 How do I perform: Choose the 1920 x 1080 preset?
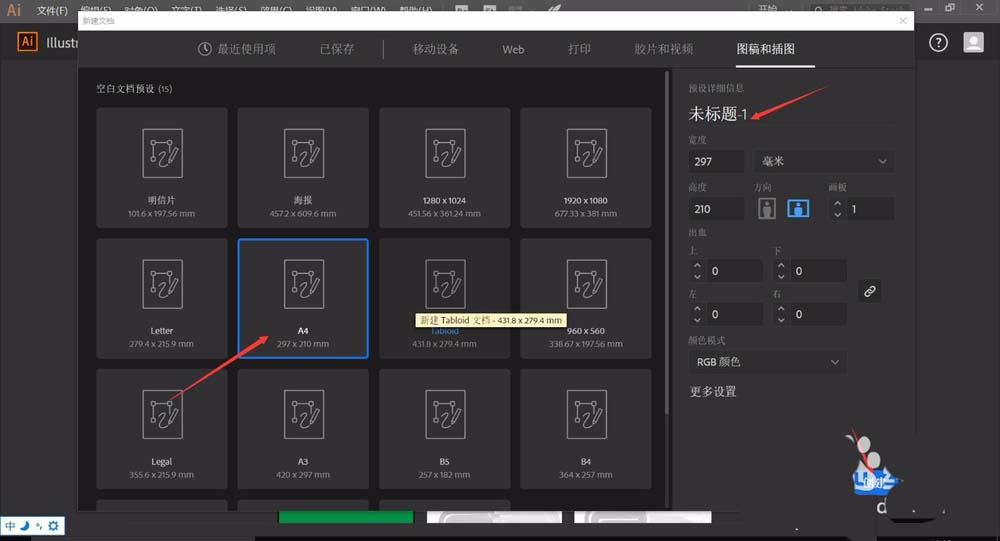585,168
